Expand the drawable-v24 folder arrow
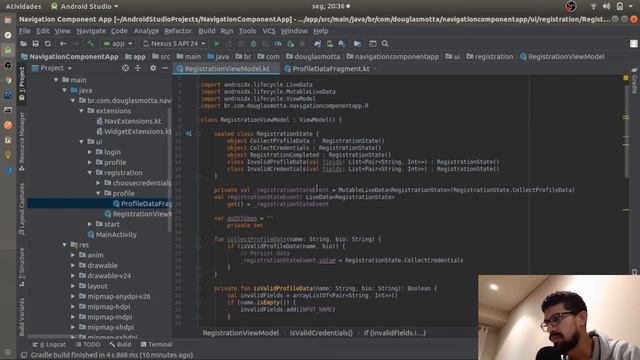 pos(73,276)
